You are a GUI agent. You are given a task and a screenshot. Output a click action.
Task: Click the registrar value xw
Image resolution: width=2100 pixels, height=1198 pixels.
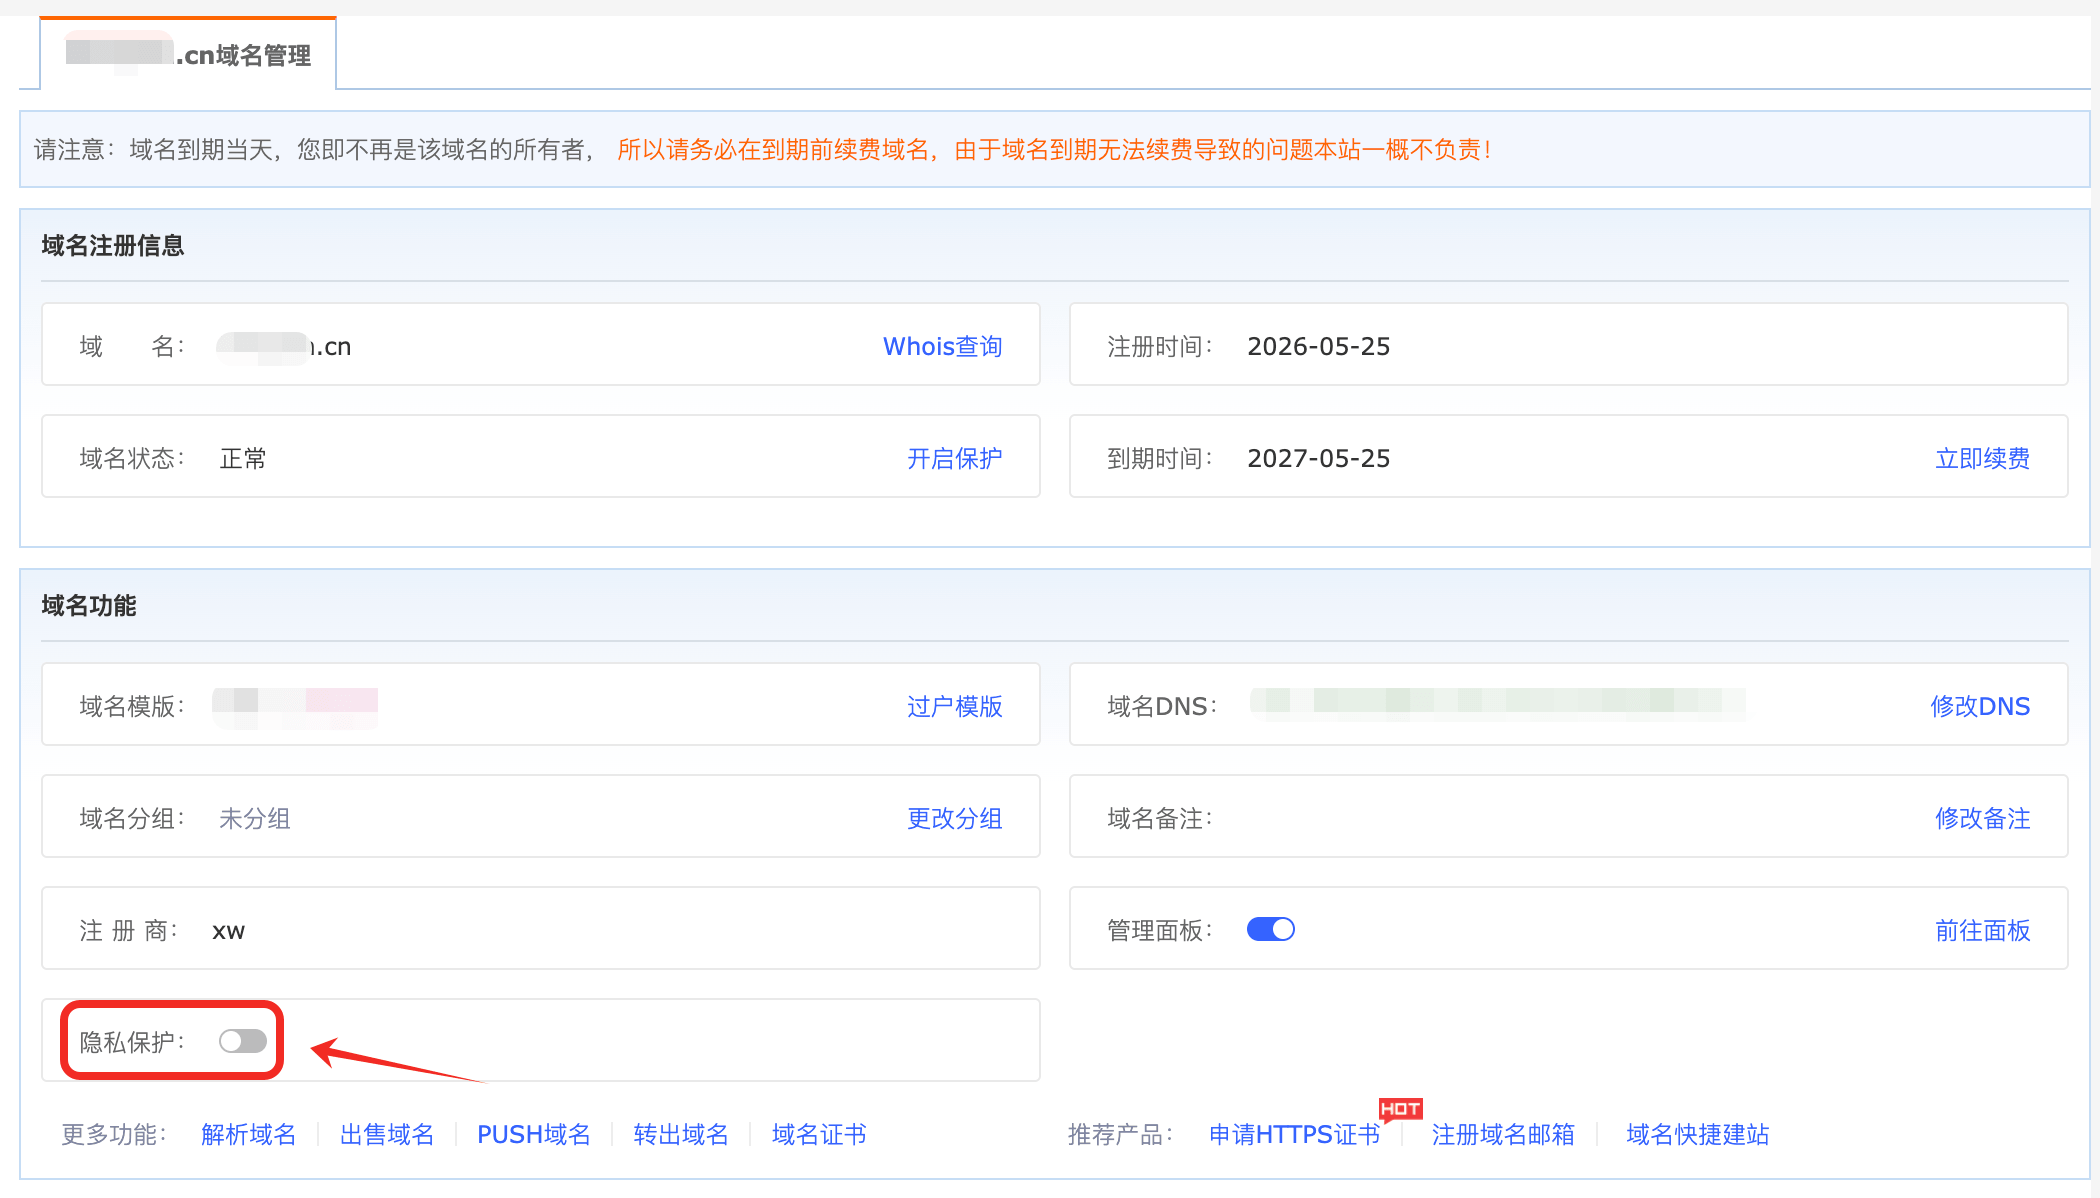pos(228,931)
